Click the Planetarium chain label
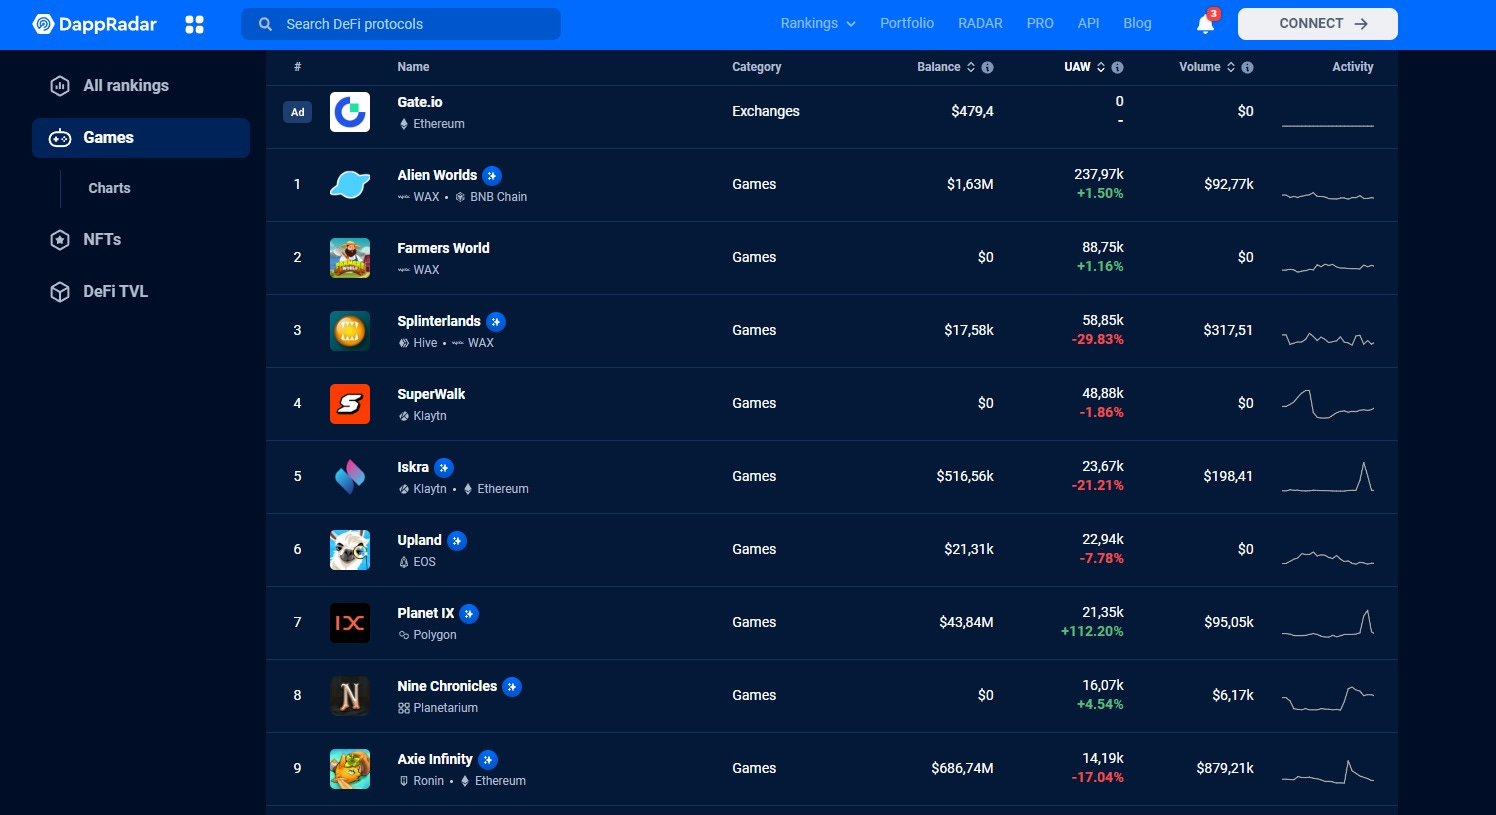This screenshot has width=1496, height=815. tap(445, 708)
